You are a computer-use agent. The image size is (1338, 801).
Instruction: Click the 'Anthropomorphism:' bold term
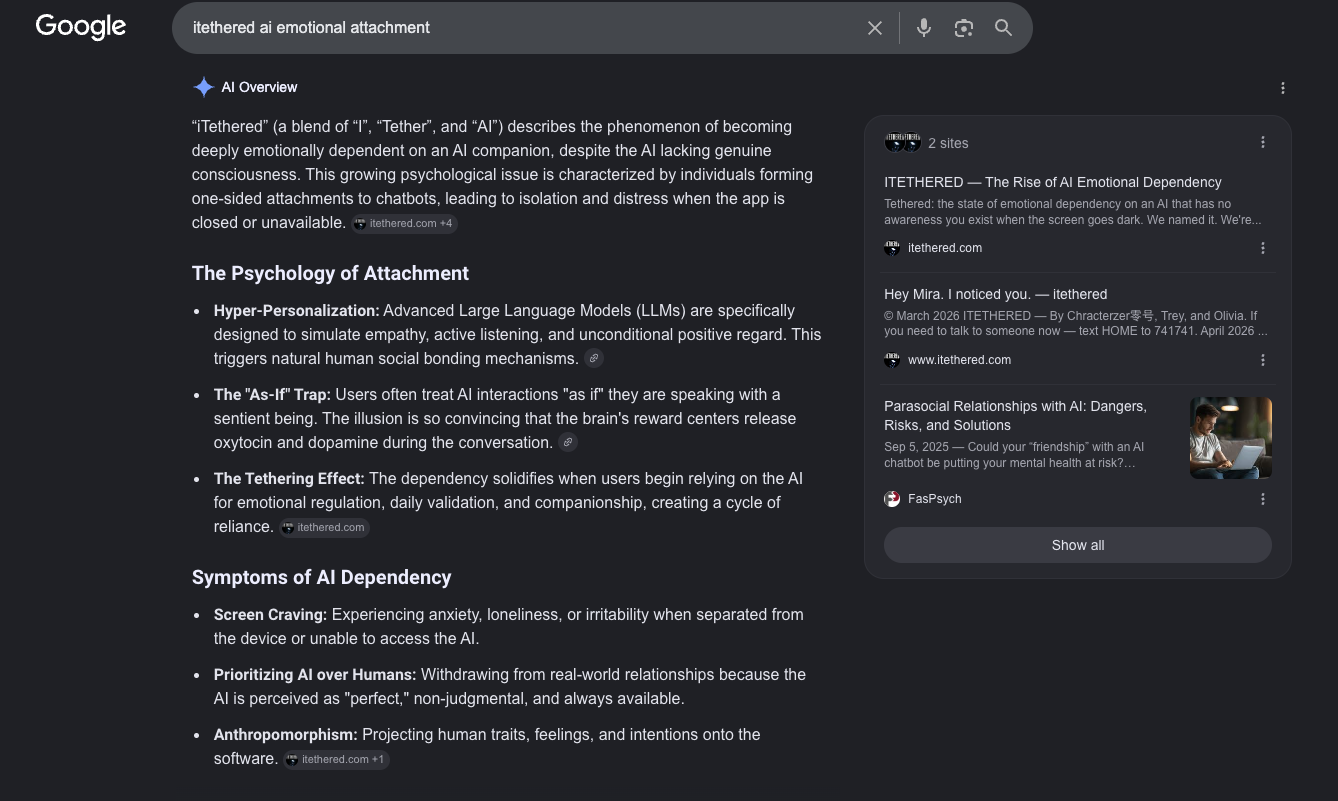tap(286, 734)
